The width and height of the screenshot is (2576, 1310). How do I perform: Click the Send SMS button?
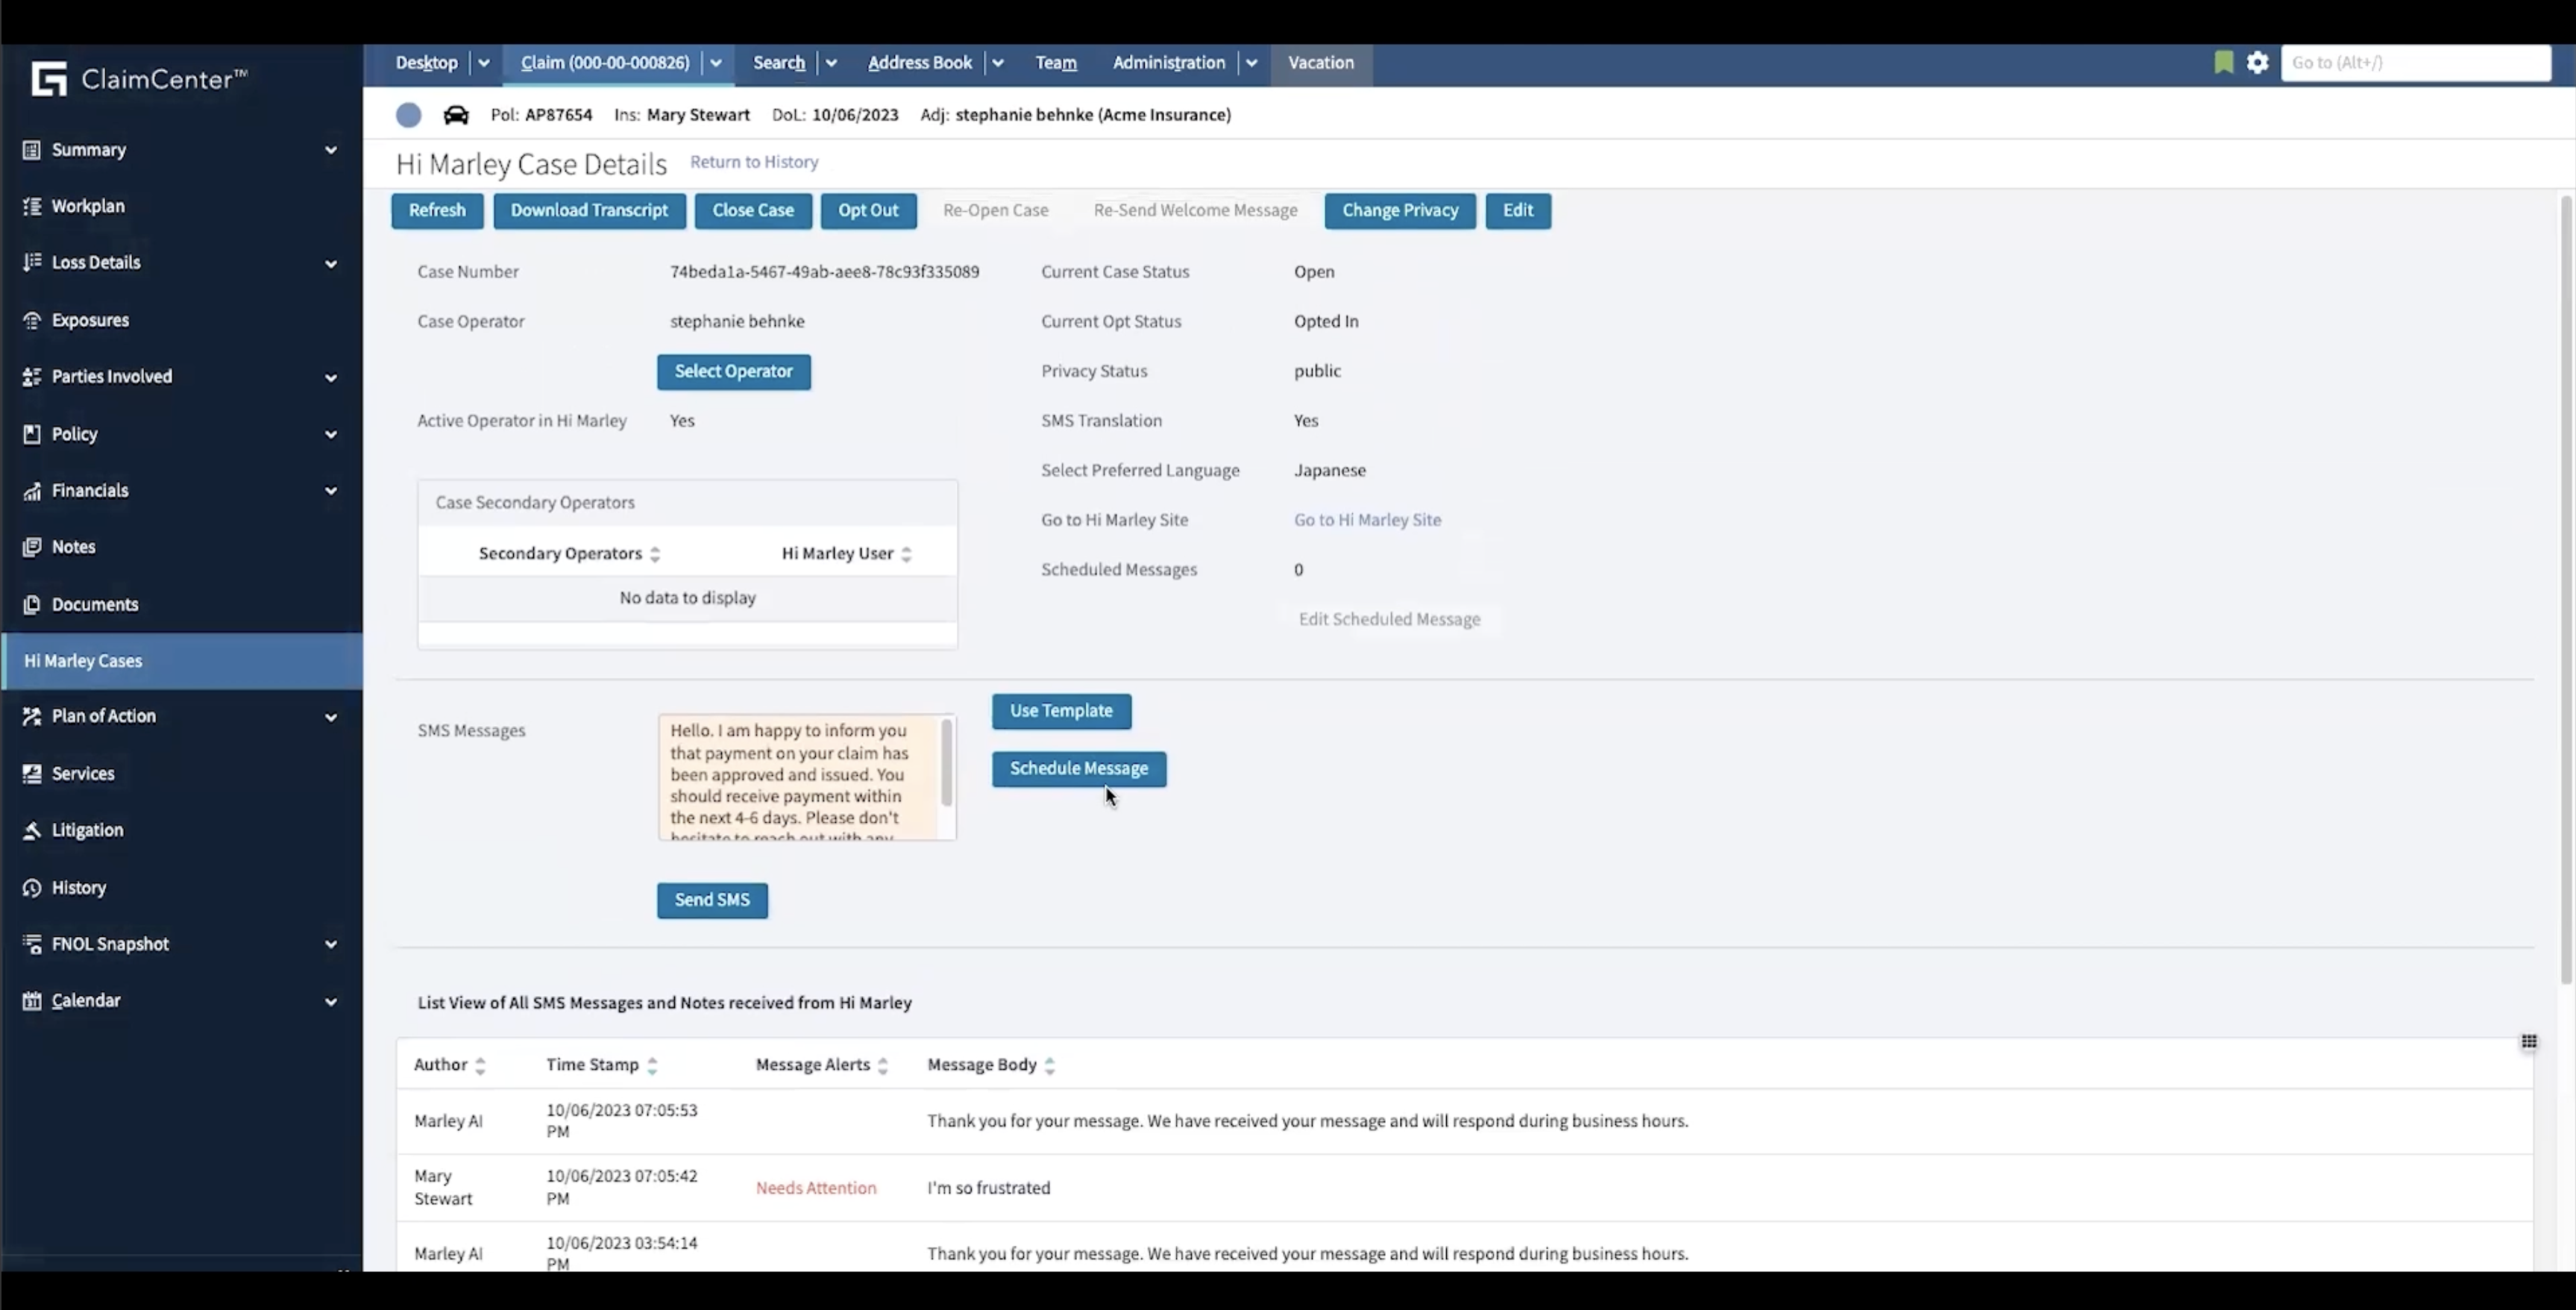712,900
